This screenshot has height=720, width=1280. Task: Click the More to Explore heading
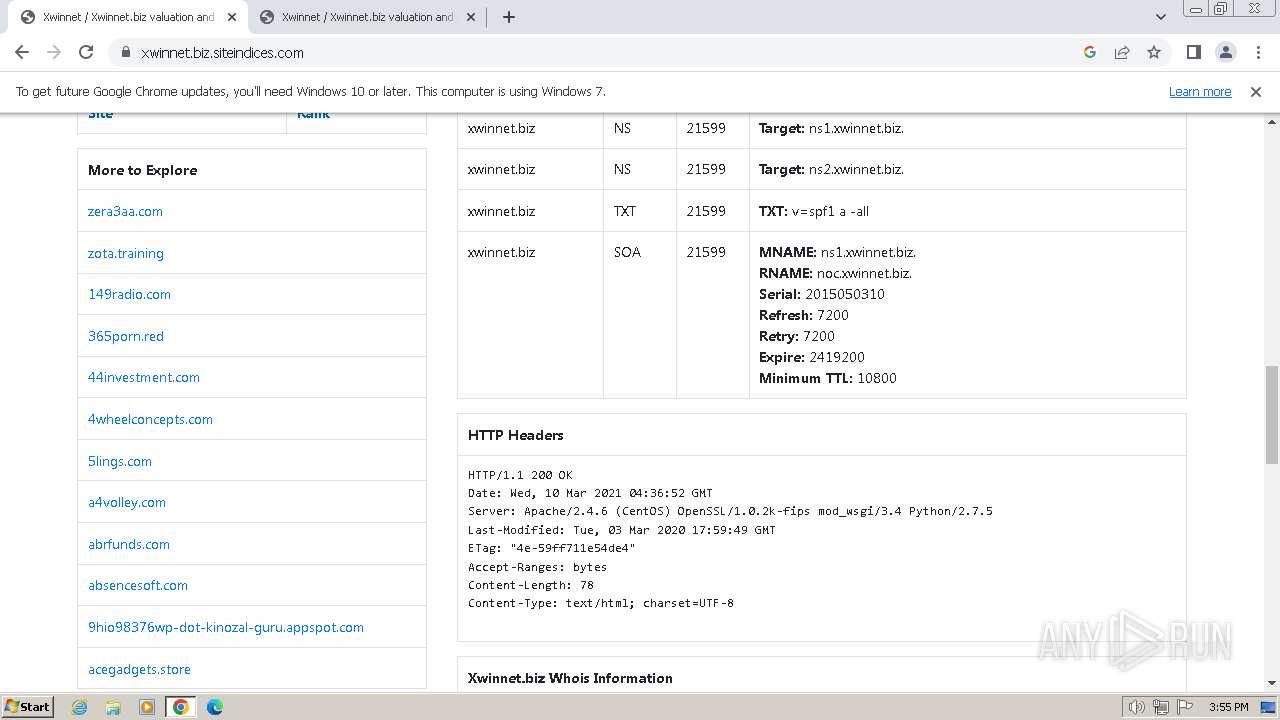(143, 170)
